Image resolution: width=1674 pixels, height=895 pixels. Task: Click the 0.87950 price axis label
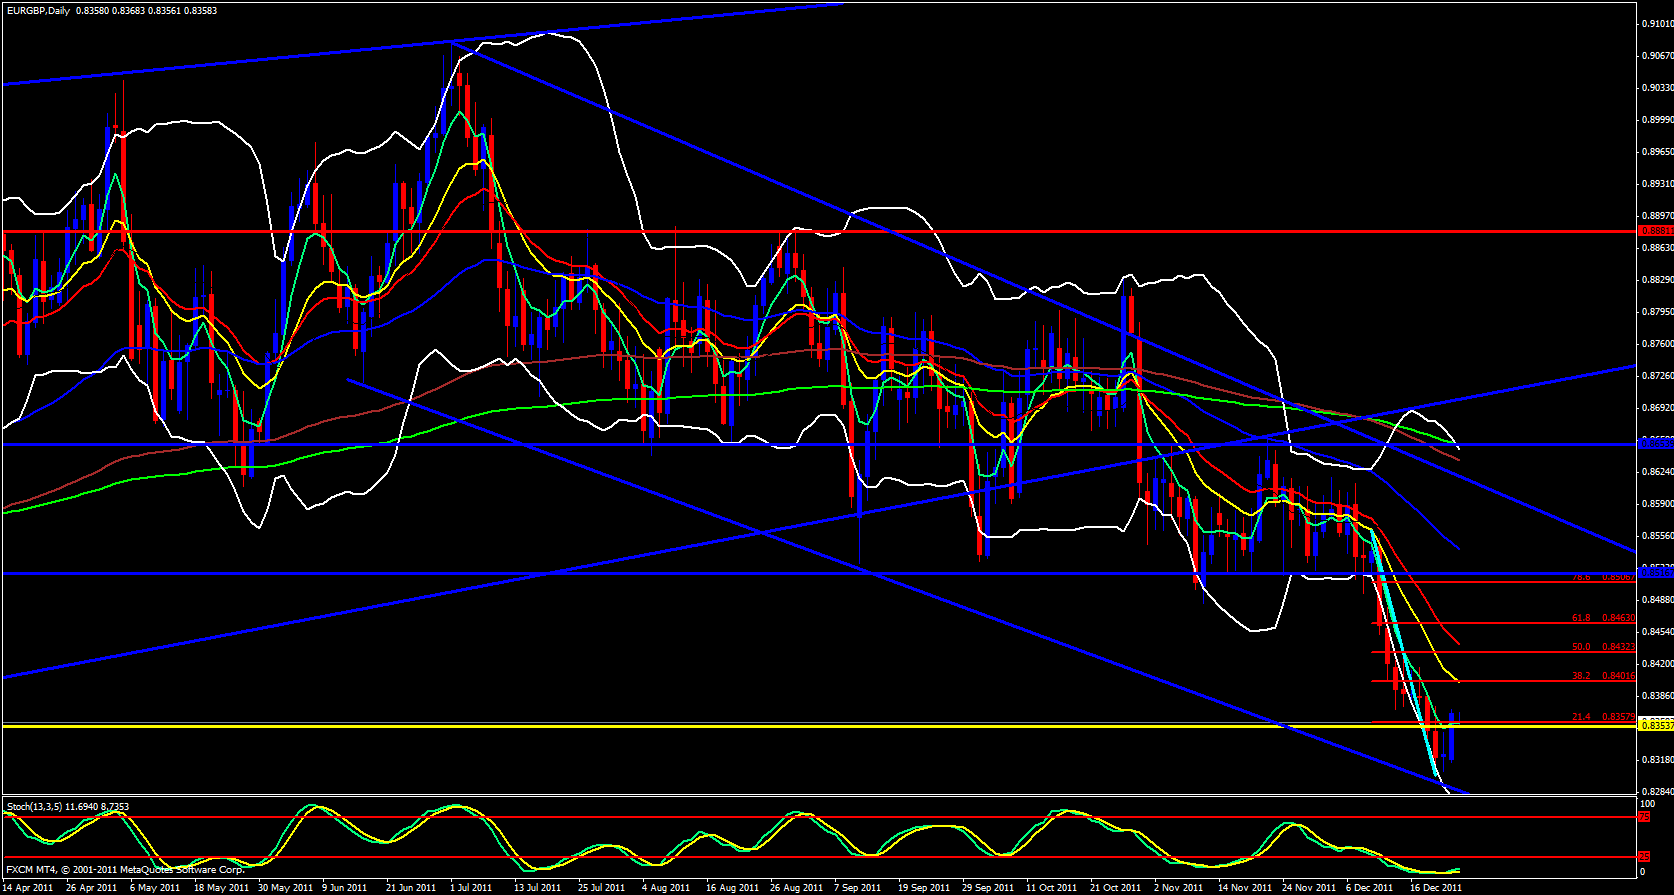[x=1658, y=312]
